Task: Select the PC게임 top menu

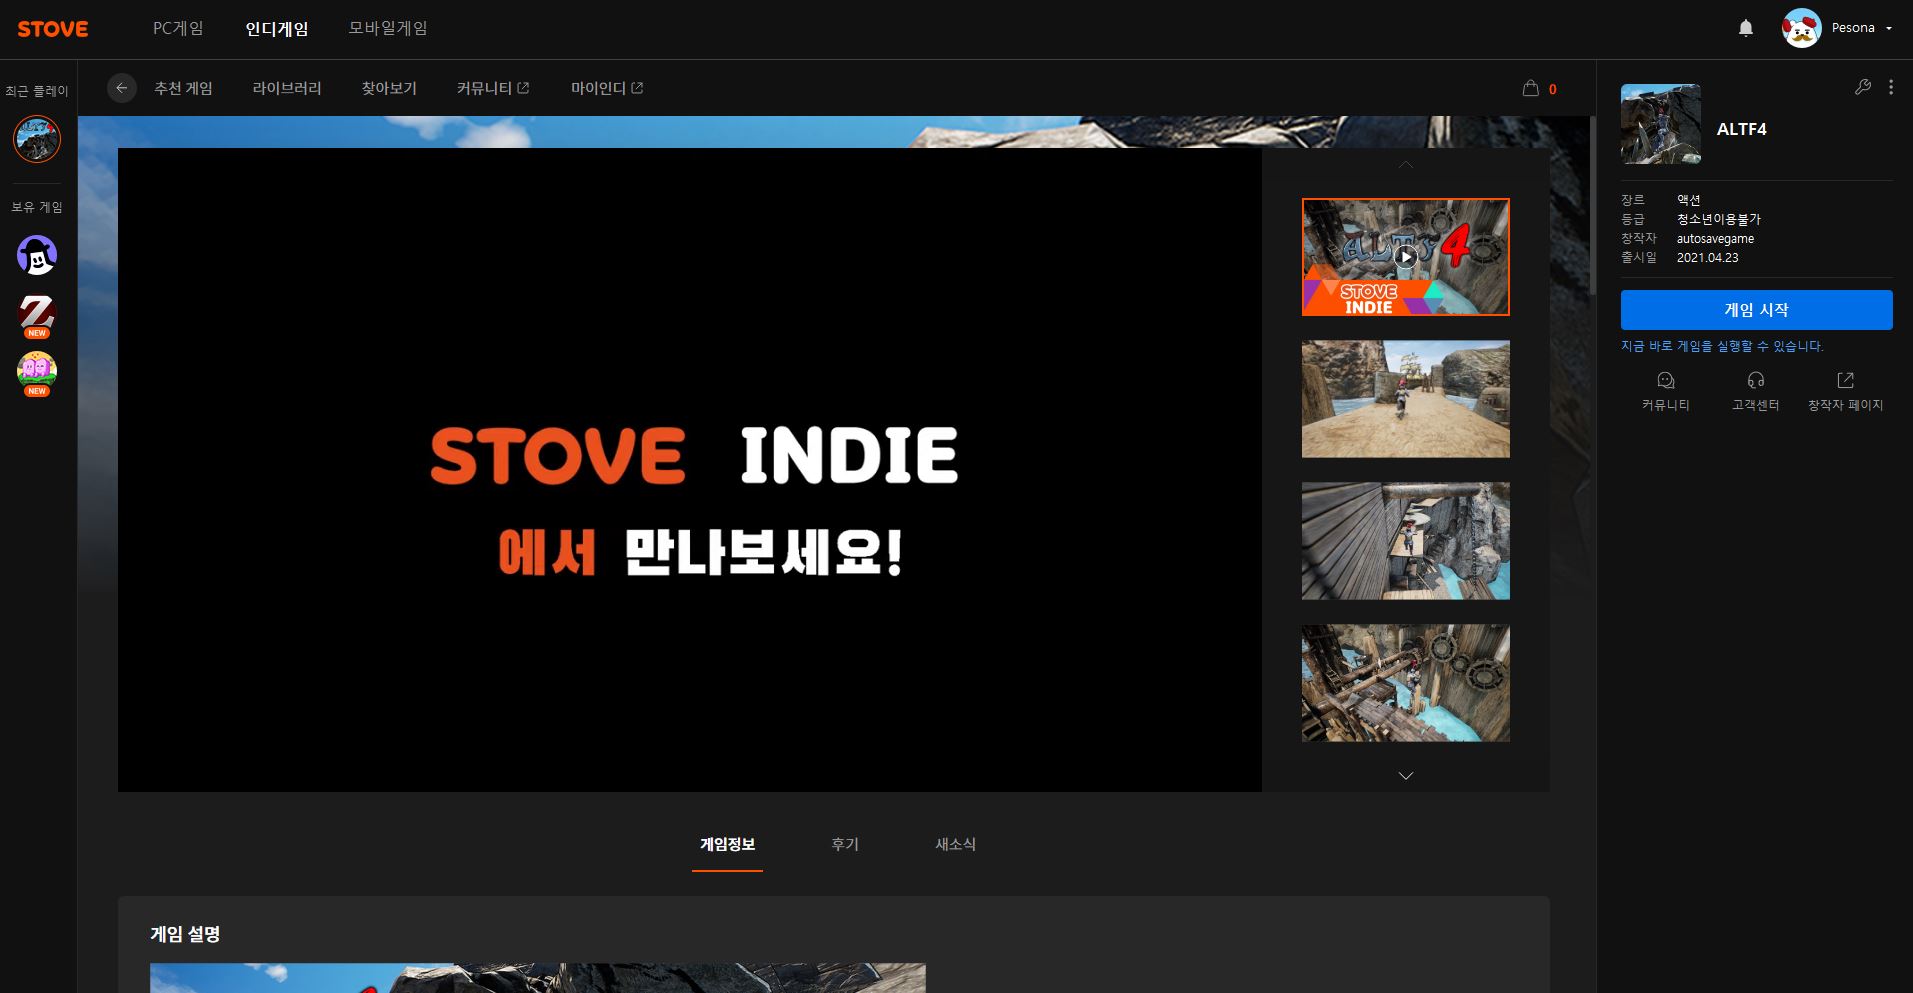Action: coord(178,28)
